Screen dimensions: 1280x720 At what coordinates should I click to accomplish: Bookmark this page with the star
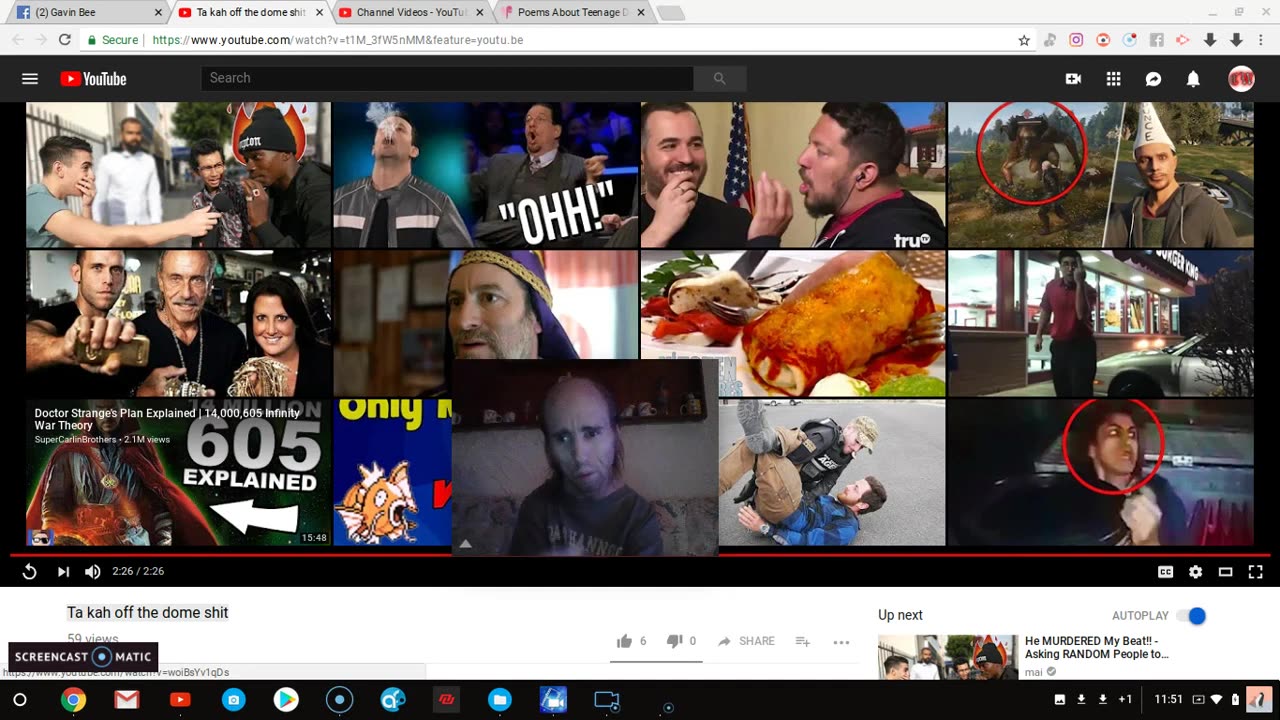click(1024, 40)
